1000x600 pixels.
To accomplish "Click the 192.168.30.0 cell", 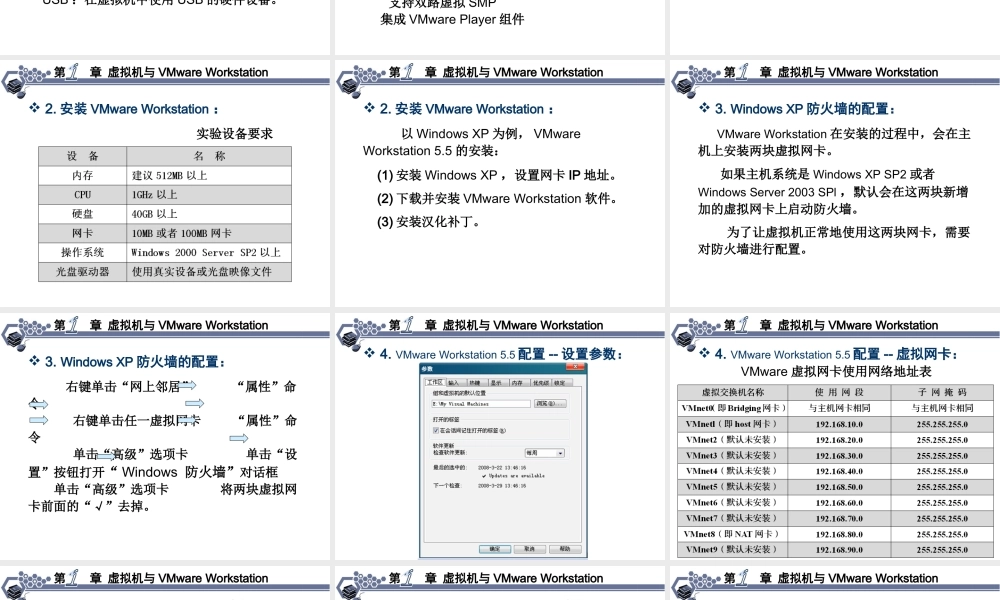I will click(x=839, y=455).
